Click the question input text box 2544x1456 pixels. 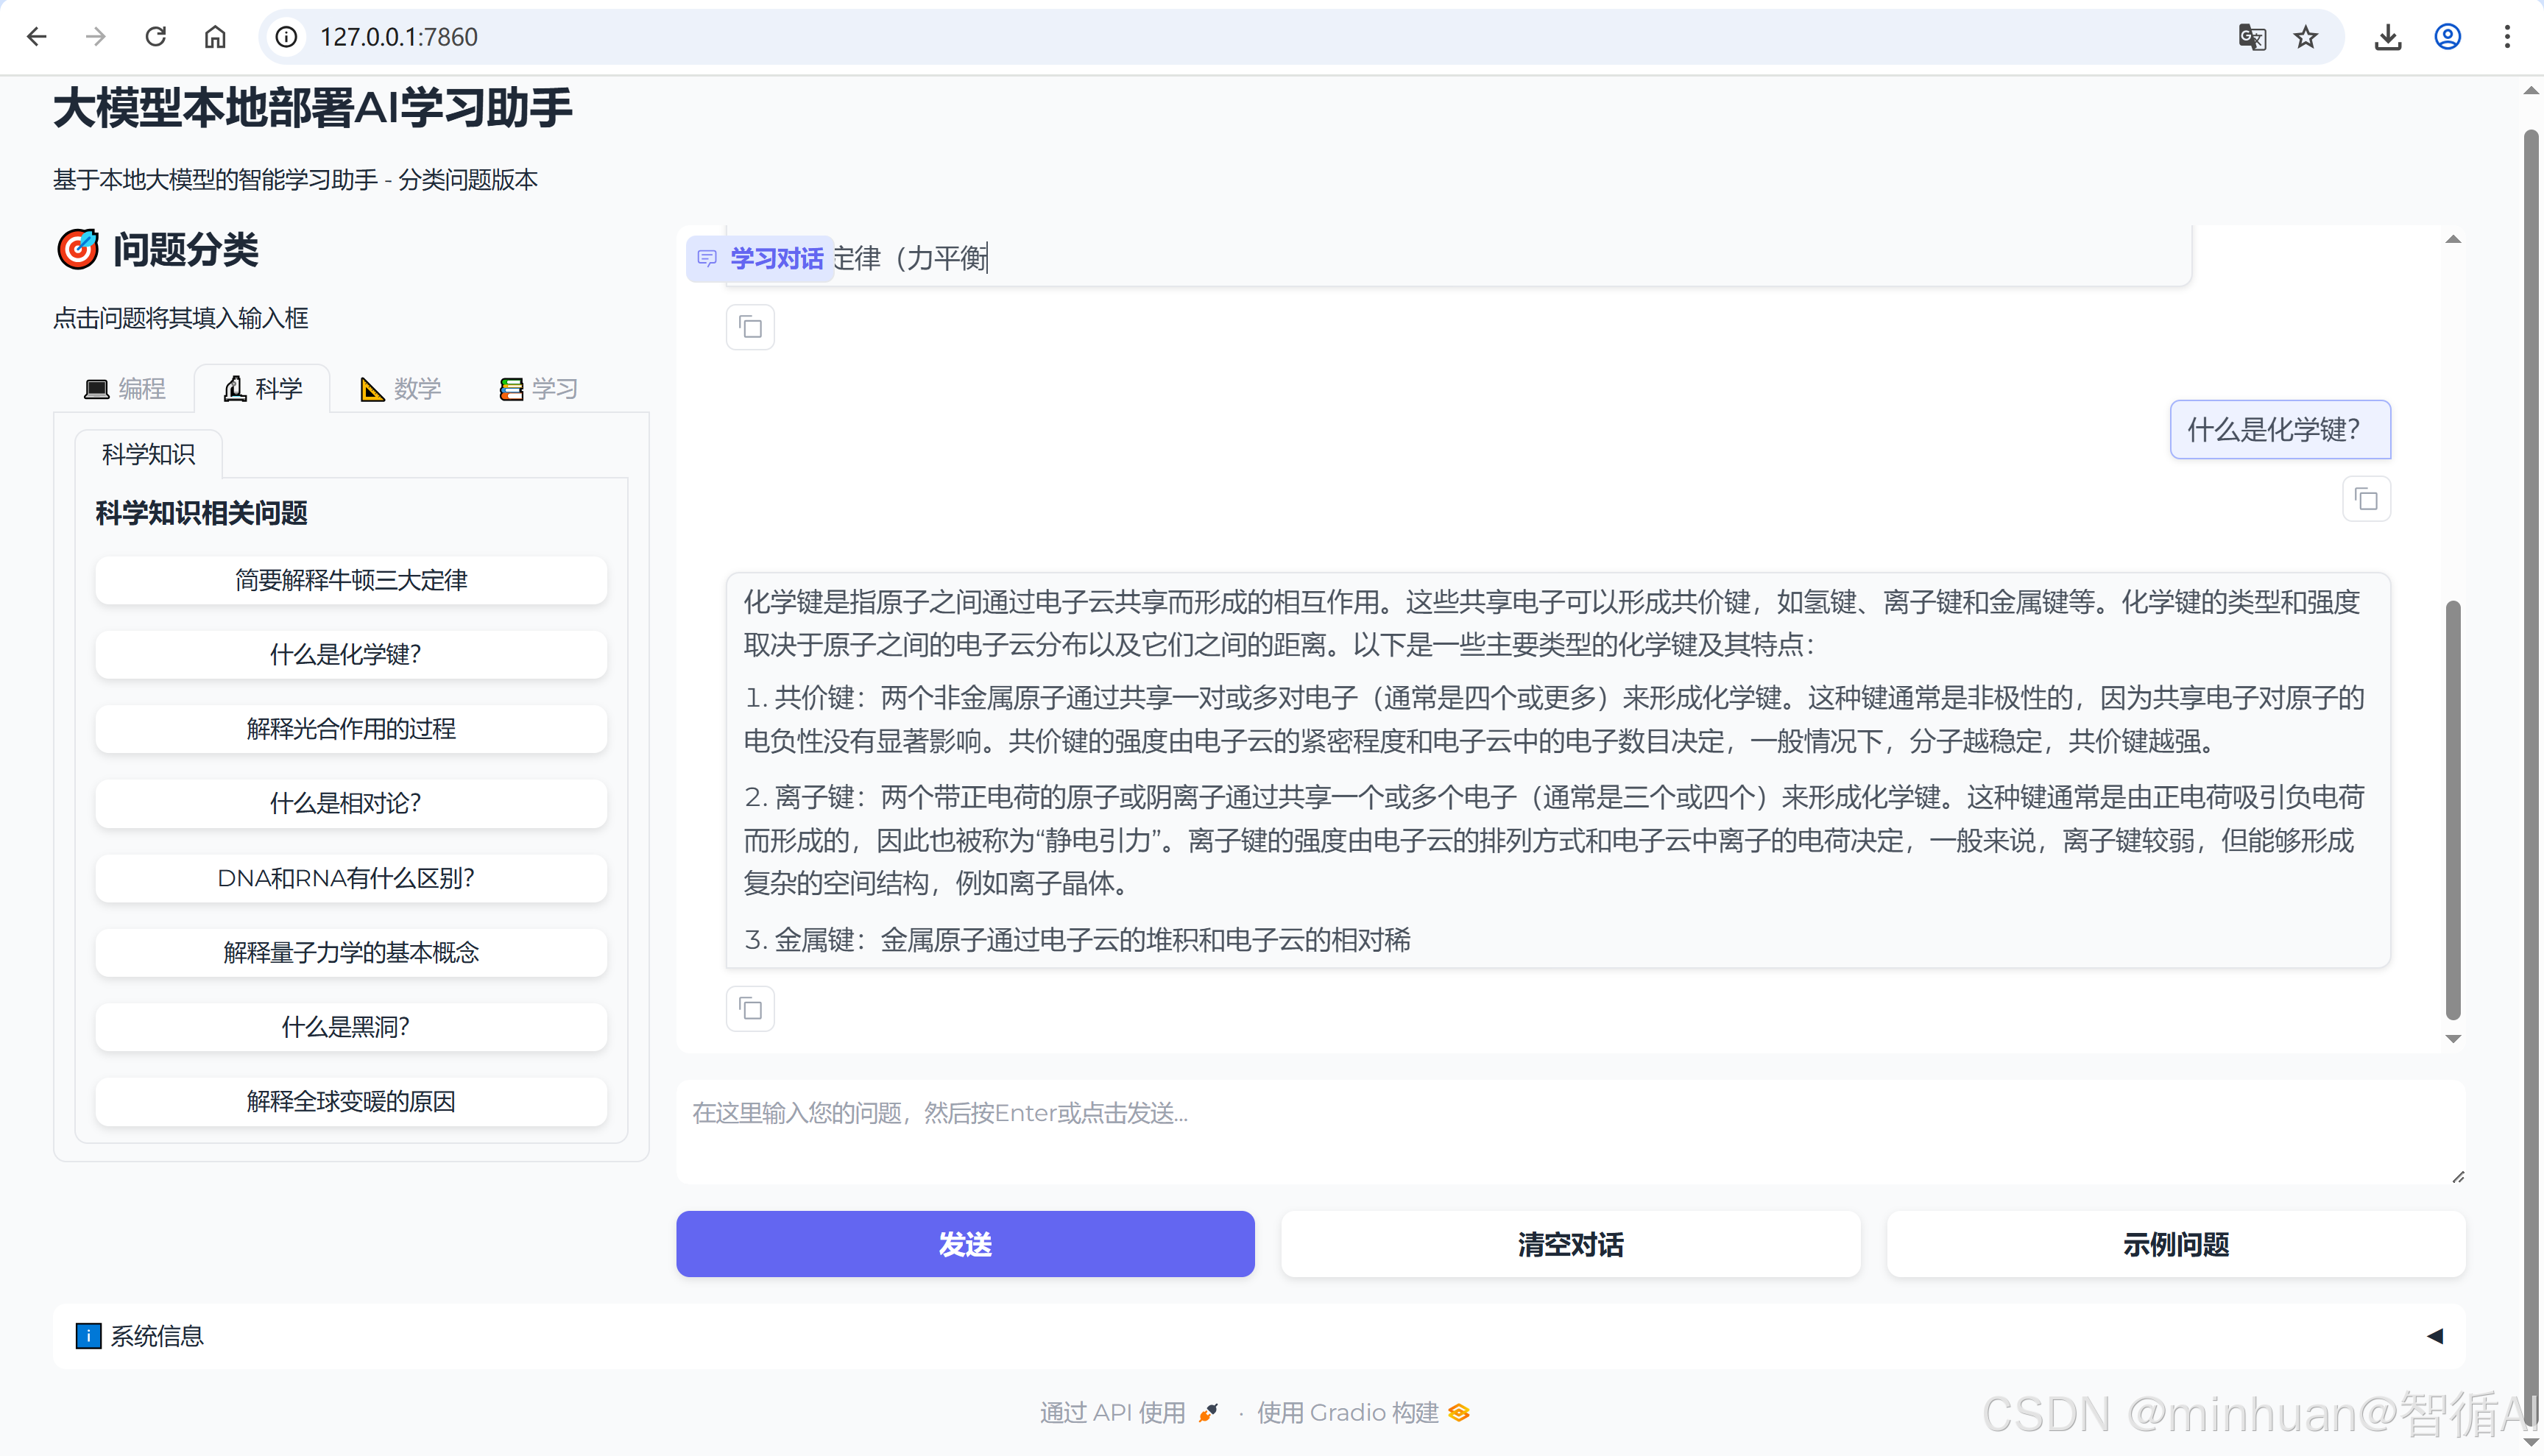coord(1570,1131)
